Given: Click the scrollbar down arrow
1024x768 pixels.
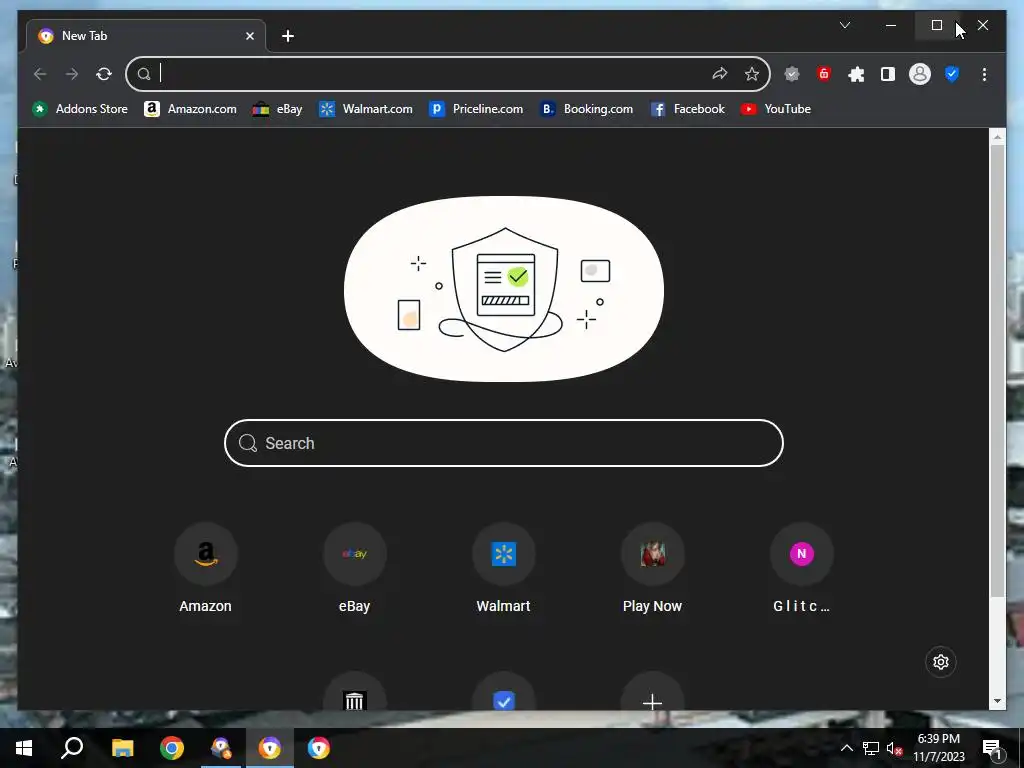Looking at the screenshot, I should pos(997,701).
